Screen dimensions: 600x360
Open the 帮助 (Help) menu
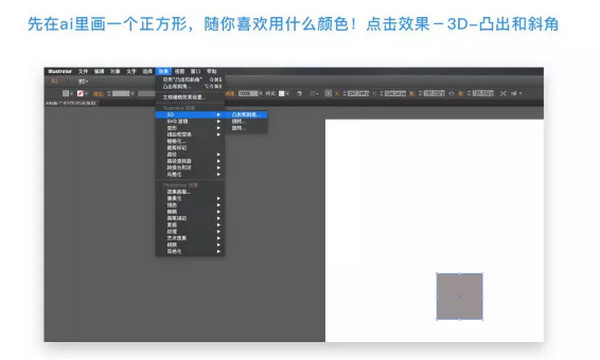pyautogui.click(x=212, y=71)
